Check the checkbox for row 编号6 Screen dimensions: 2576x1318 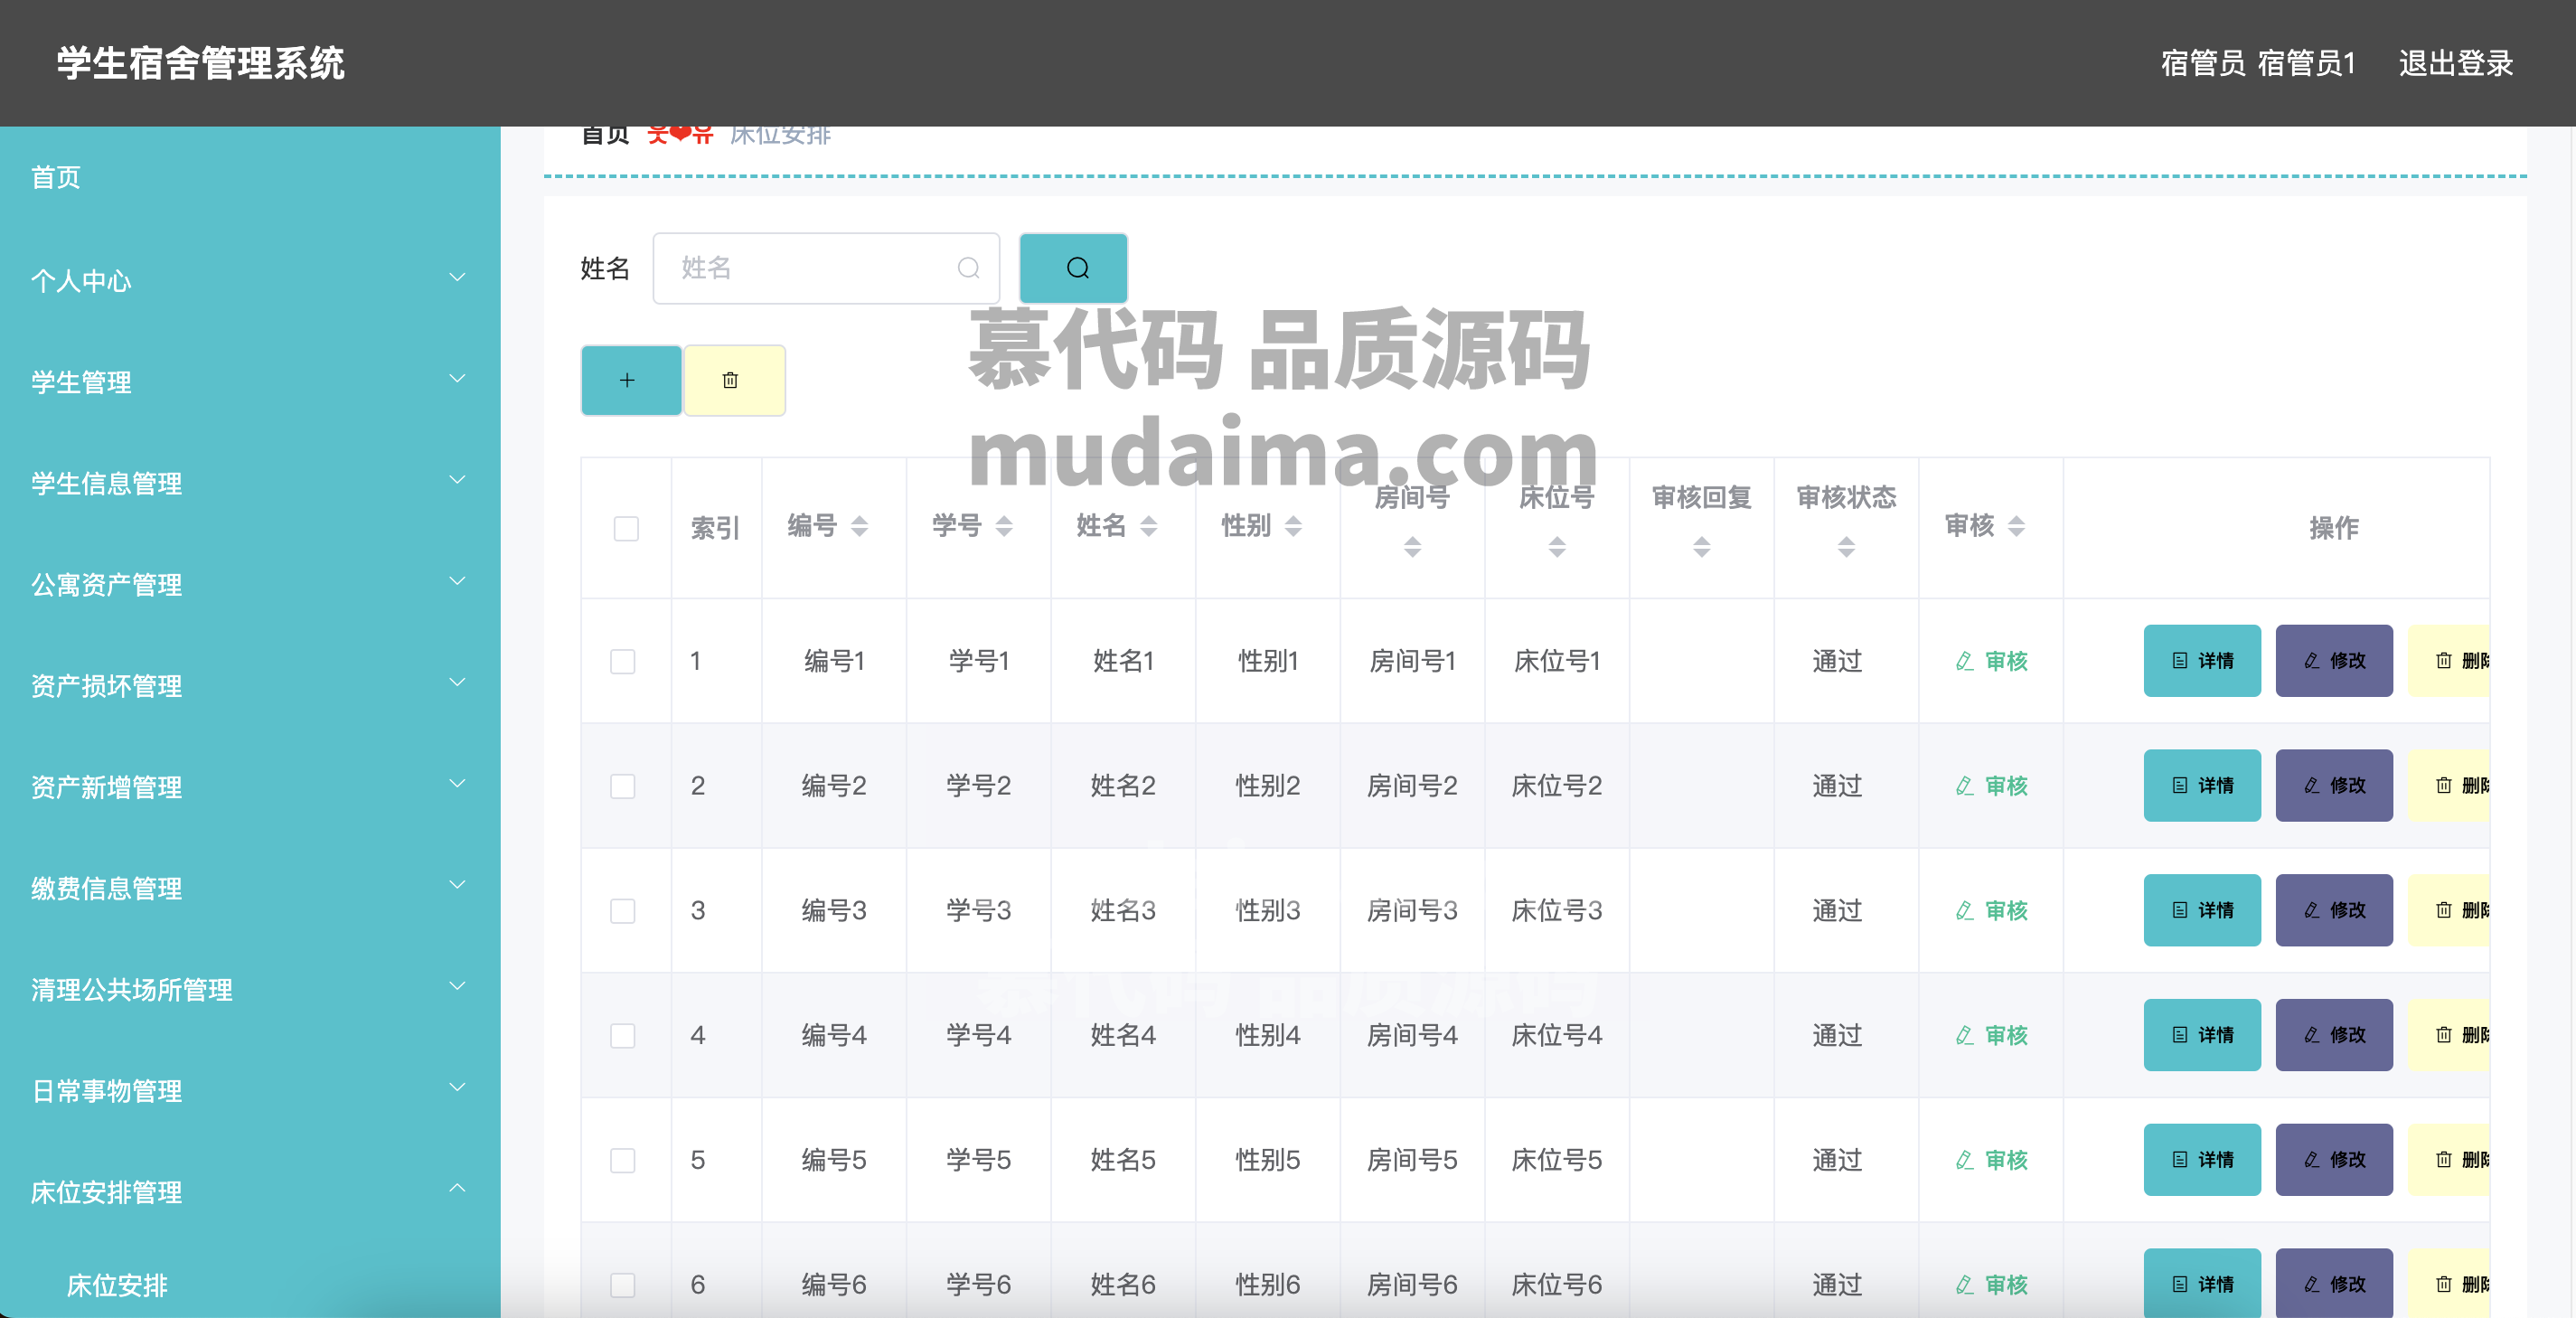[x=623, y=1284]
